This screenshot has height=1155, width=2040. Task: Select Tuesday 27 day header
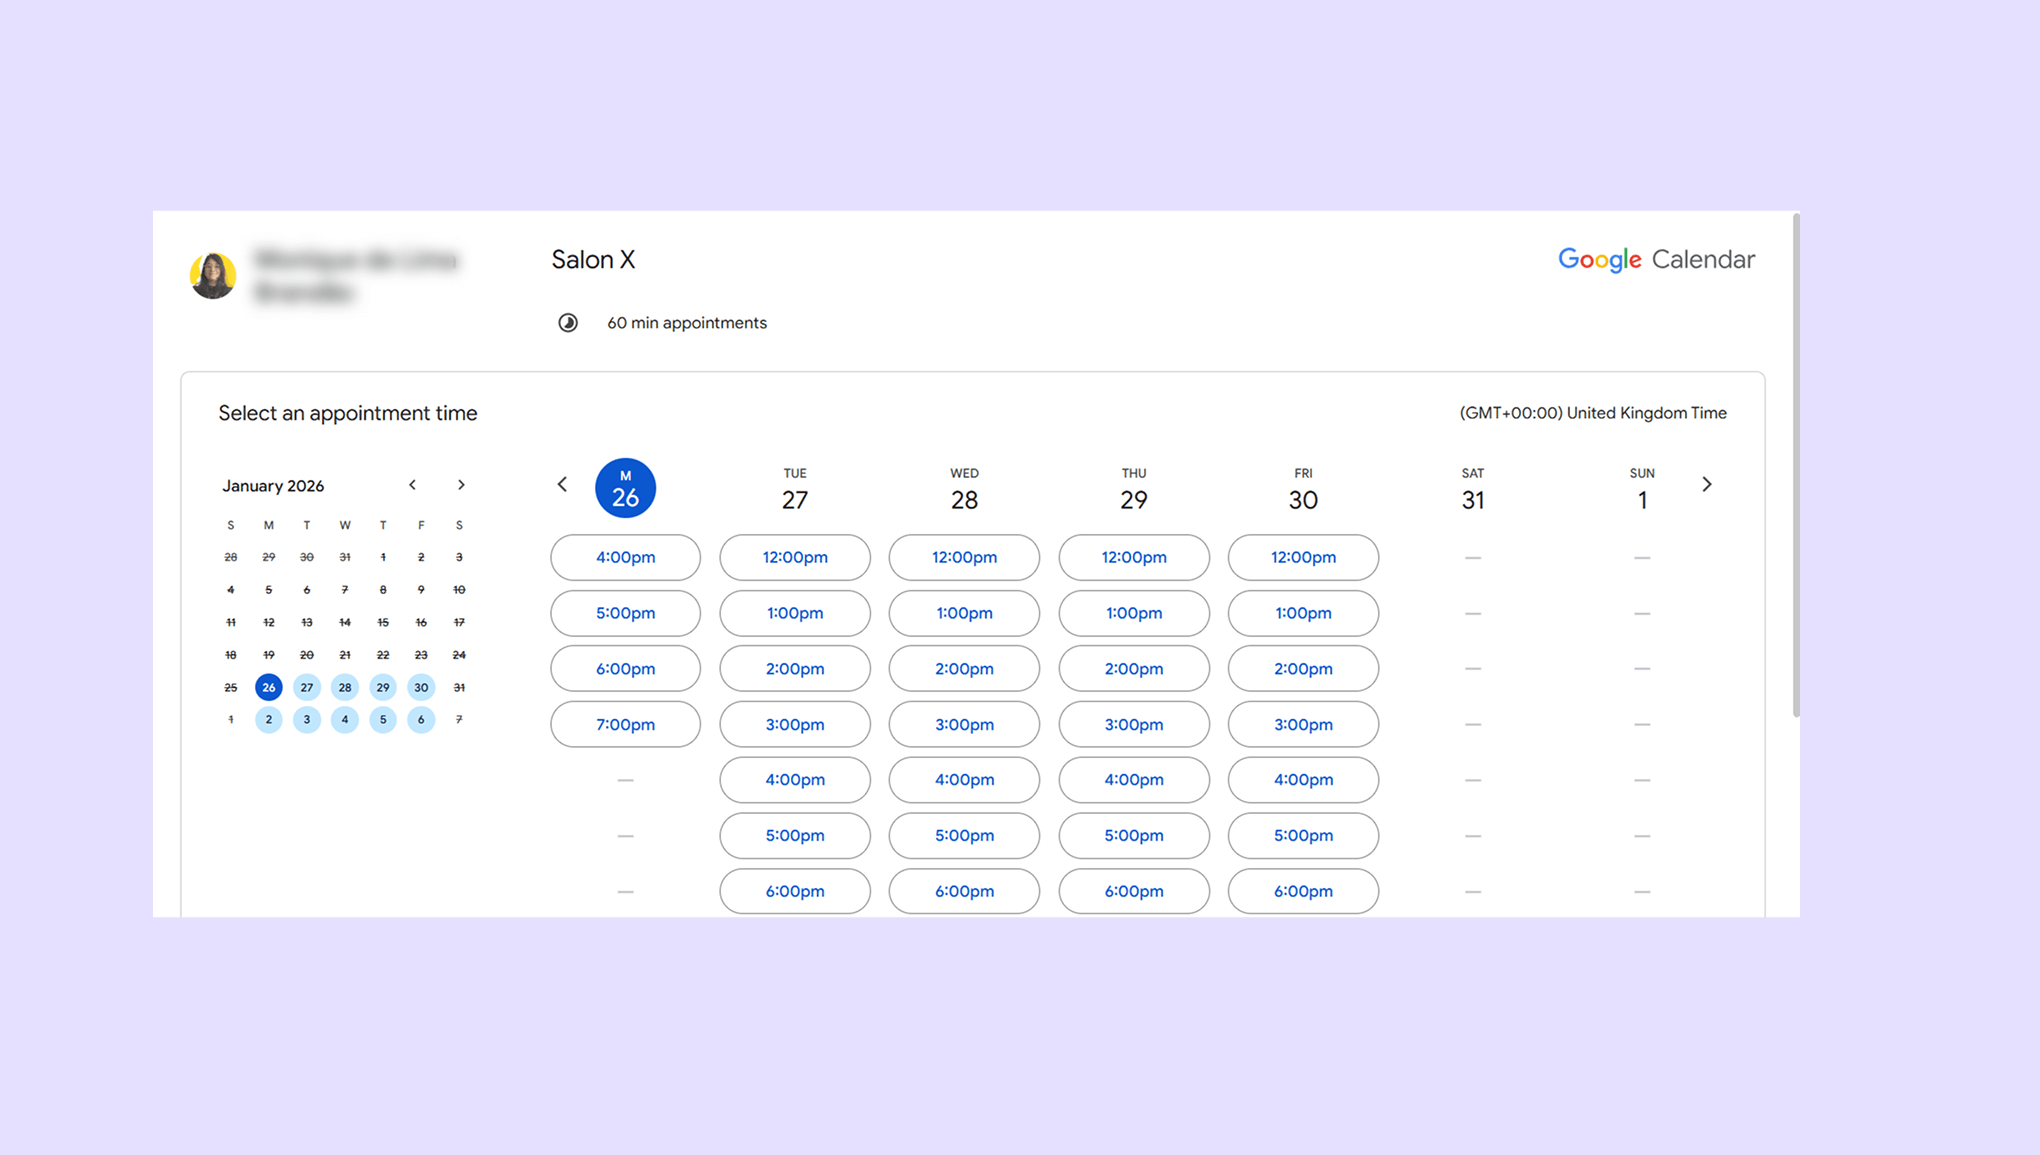(794, 489)
